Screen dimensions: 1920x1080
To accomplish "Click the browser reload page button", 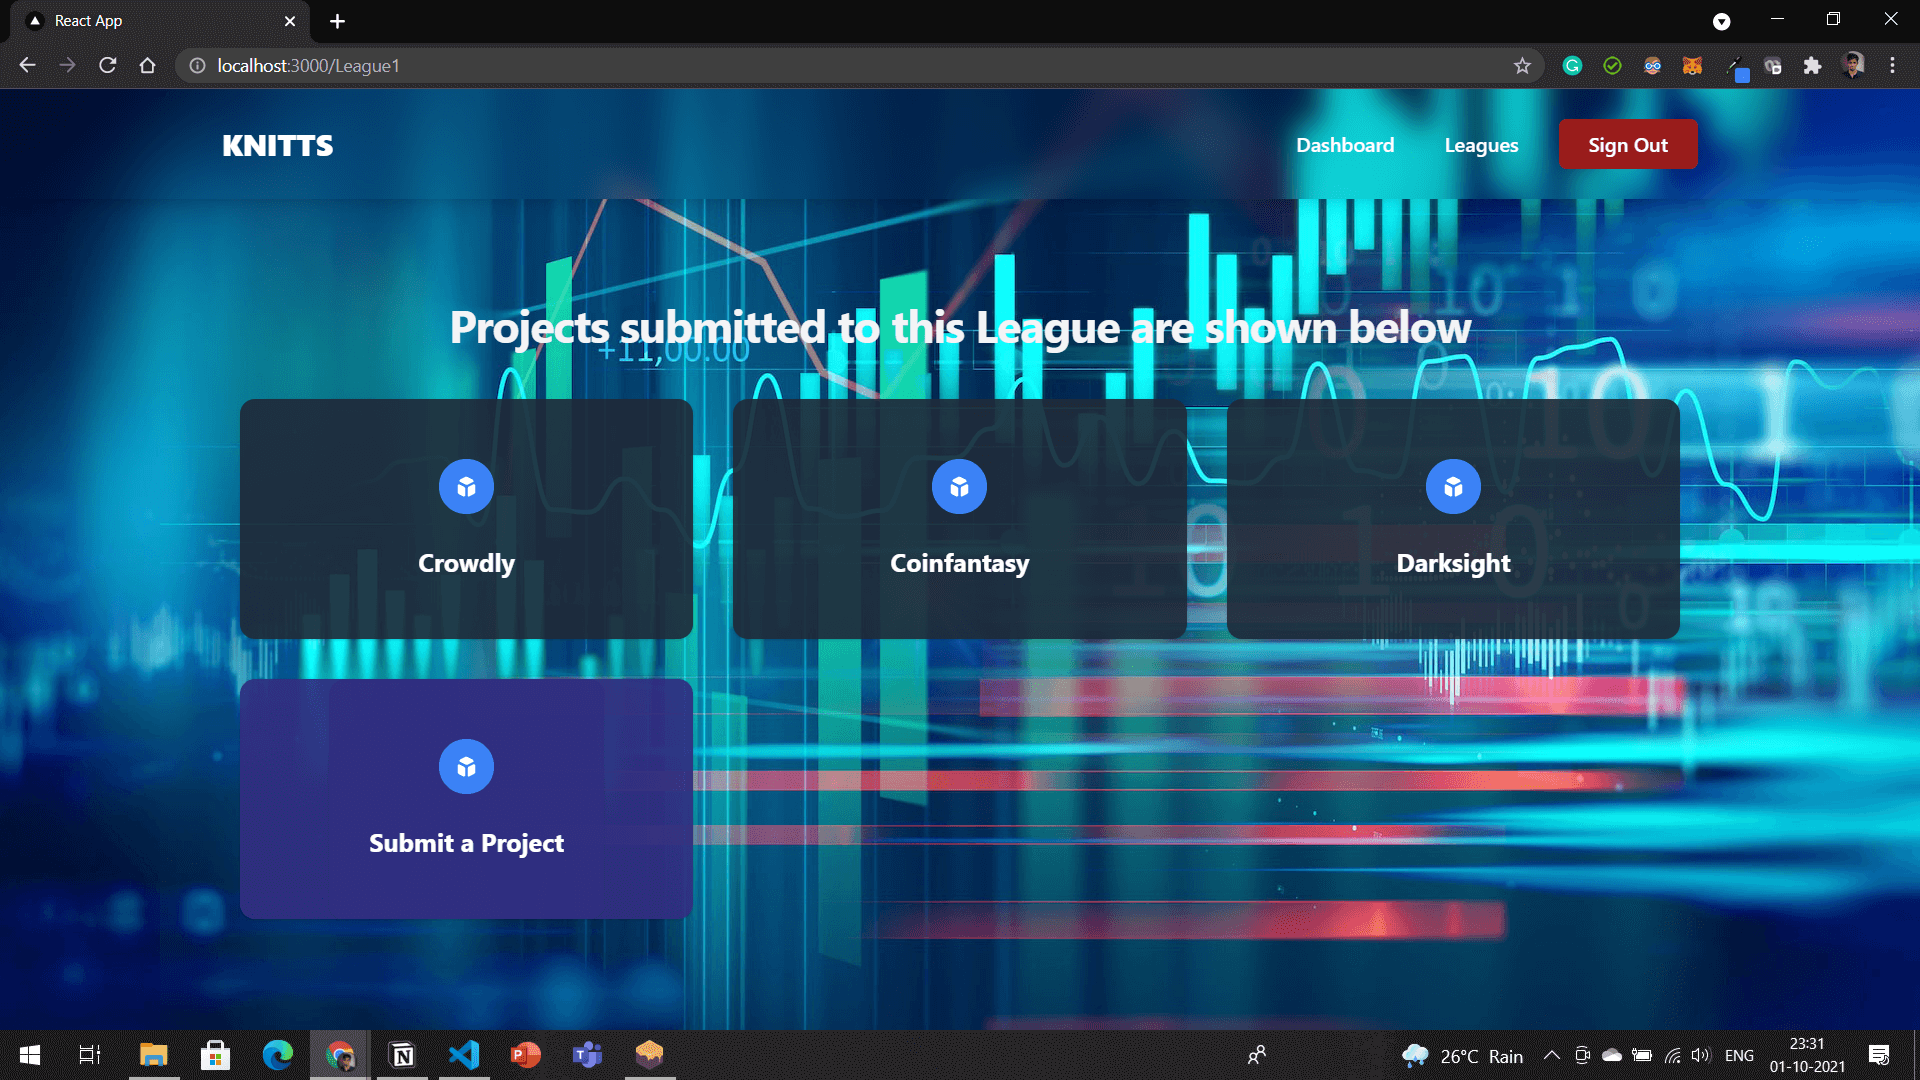I will 109,65.
